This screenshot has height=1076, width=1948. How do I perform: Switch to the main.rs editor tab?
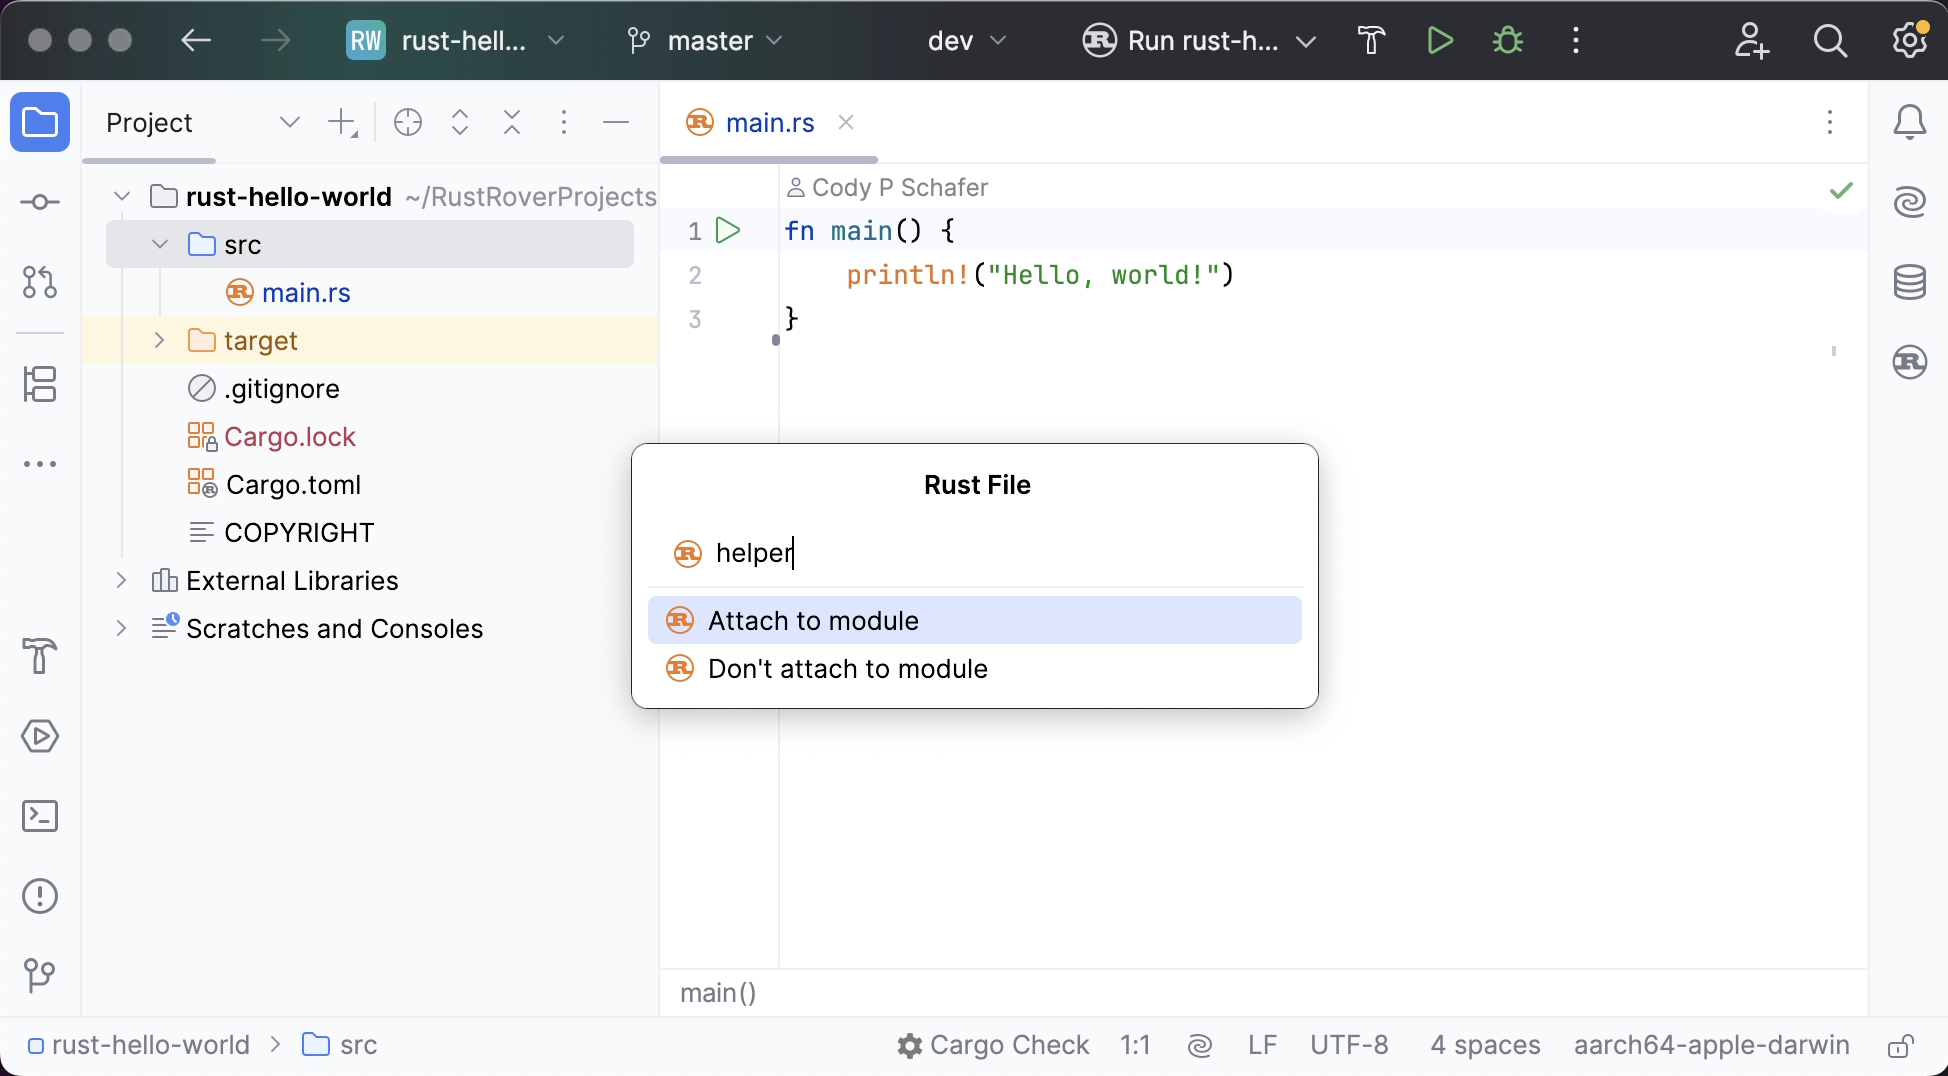click(769, 122)
